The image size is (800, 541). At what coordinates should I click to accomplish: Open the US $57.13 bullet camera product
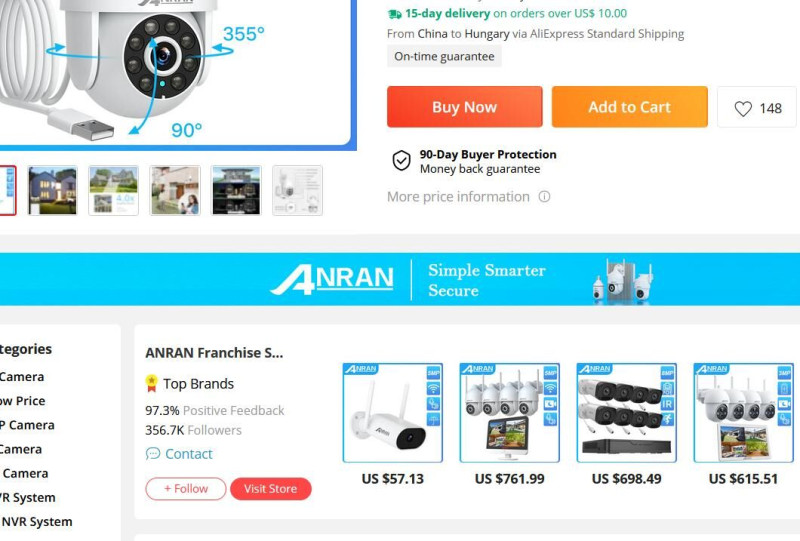[392, 413]
